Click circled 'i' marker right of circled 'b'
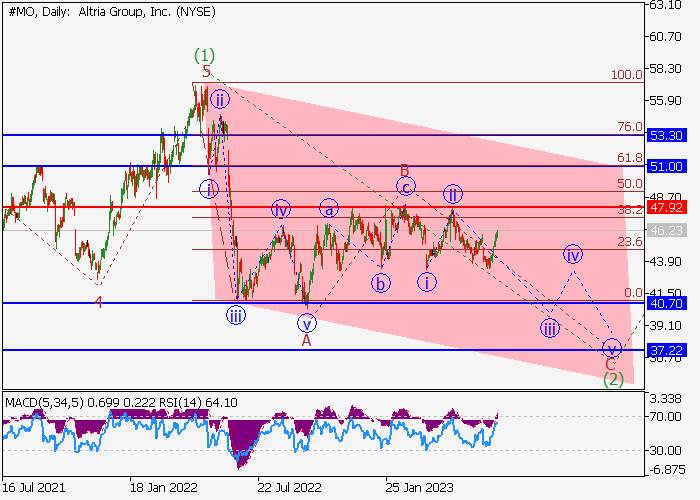This screenshot has width=700, height=500. tap(427, 282)
